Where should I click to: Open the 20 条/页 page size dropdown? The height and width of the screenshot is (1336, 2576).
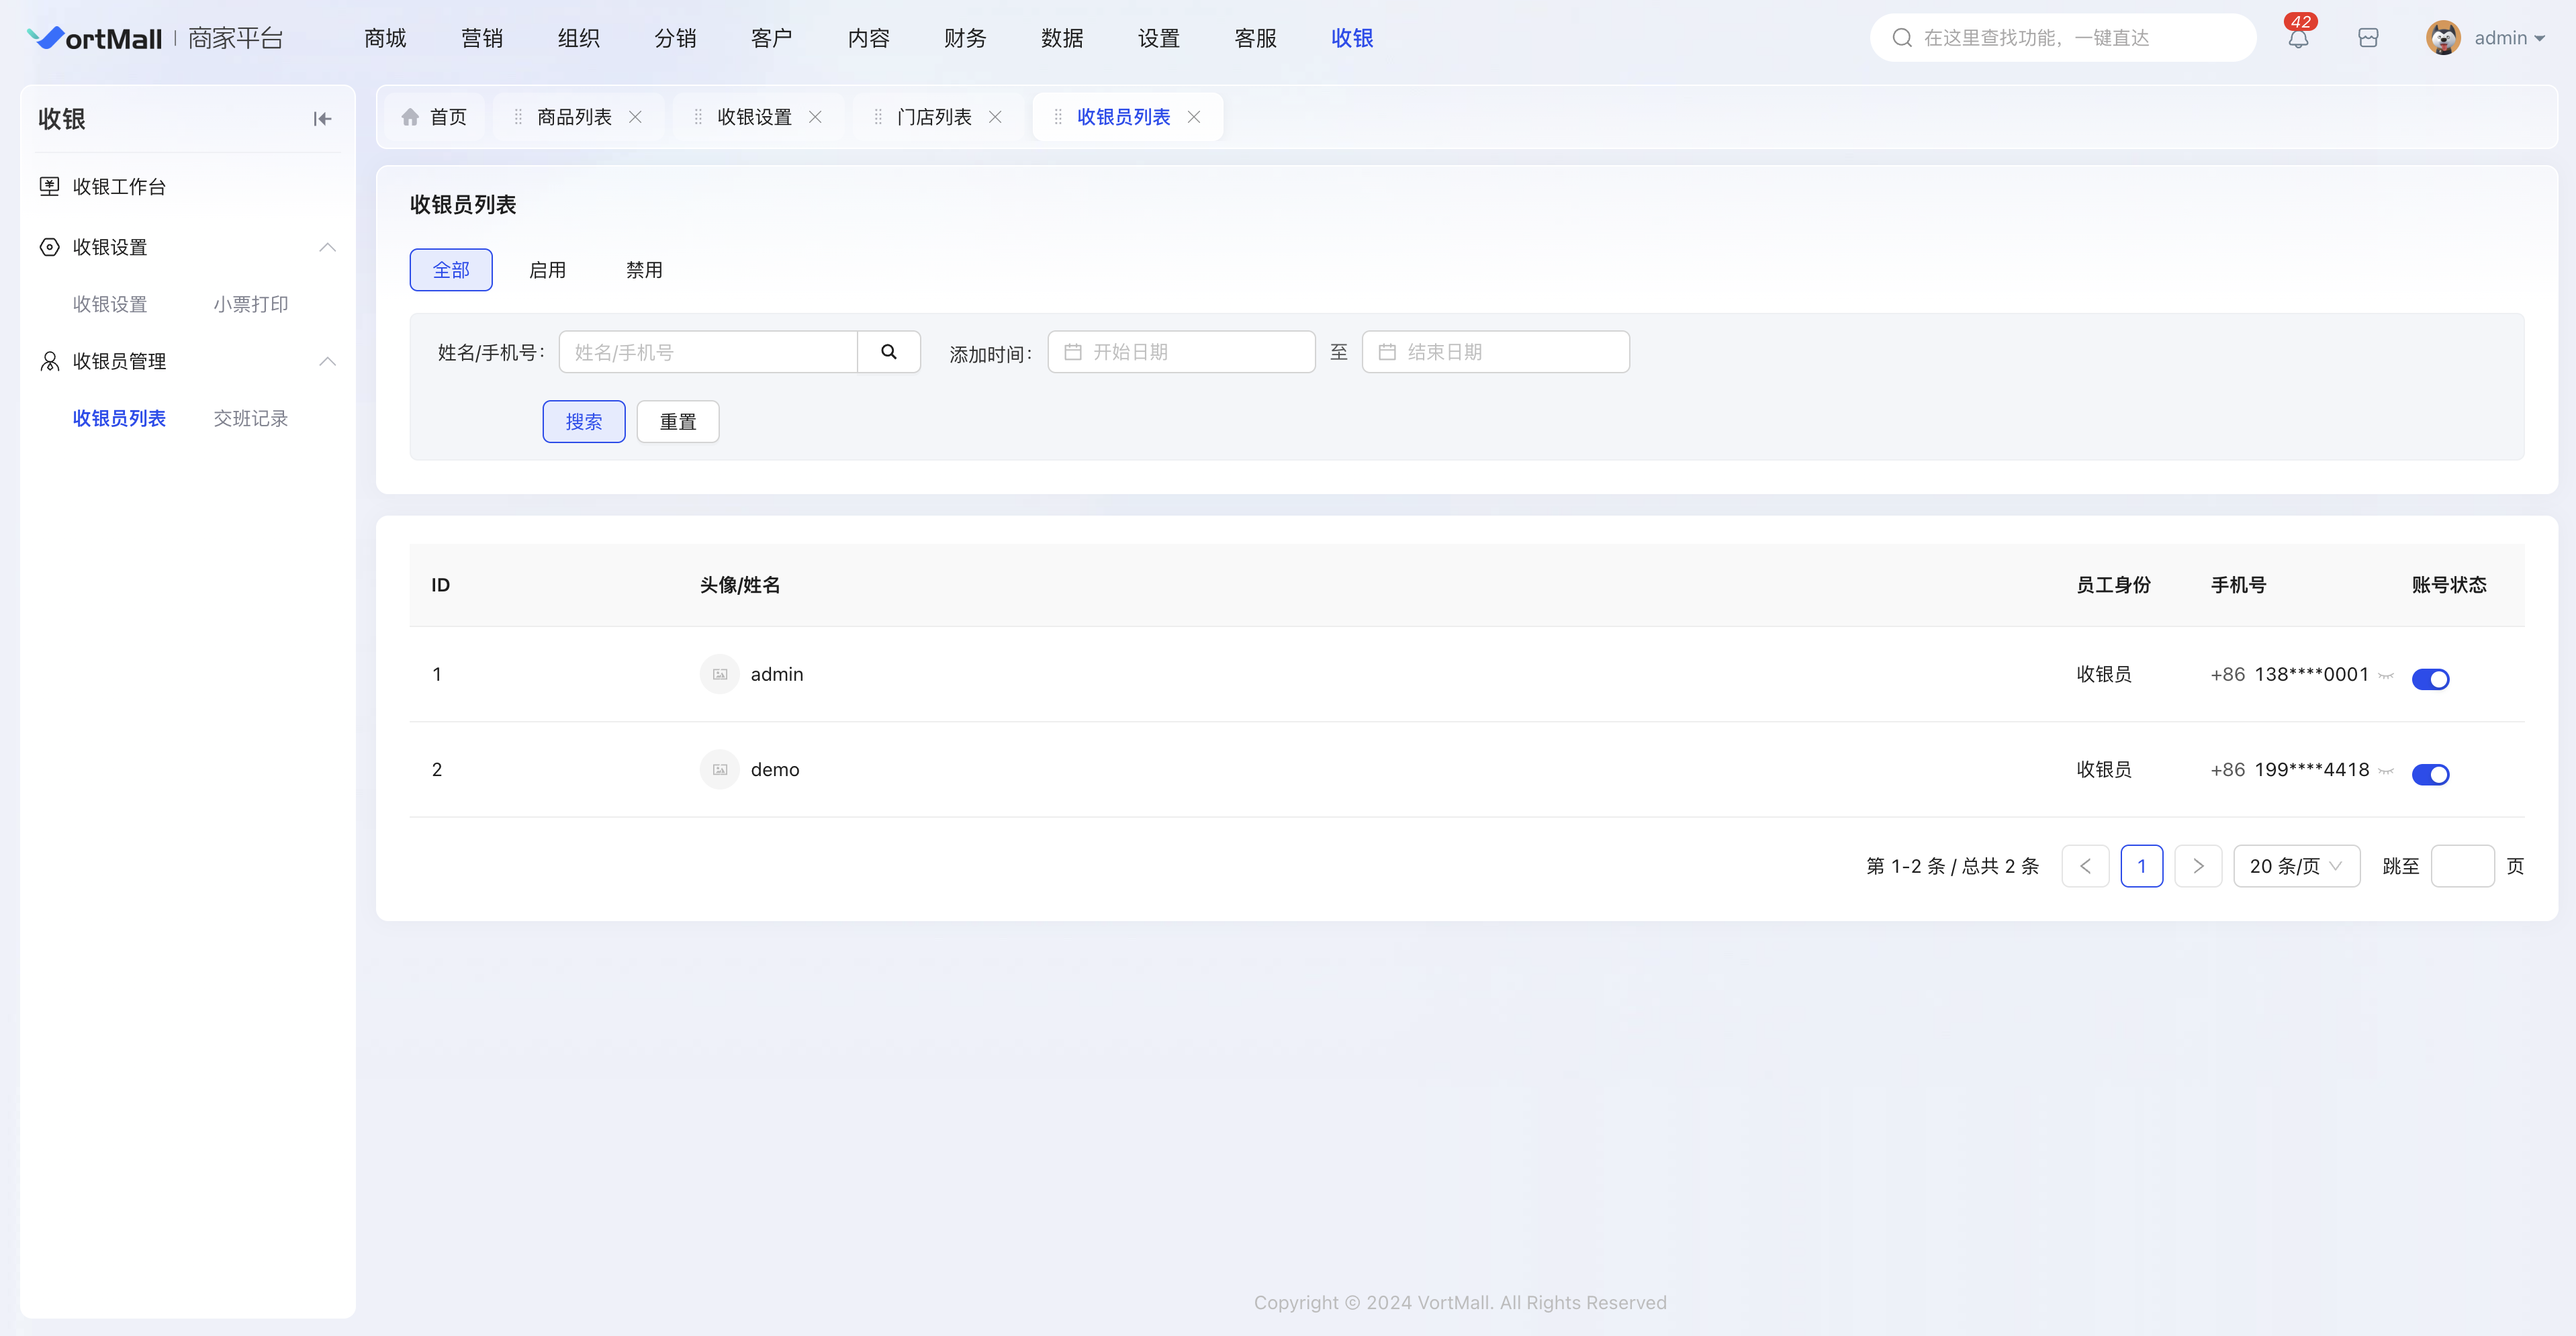tap(2296, 866)
